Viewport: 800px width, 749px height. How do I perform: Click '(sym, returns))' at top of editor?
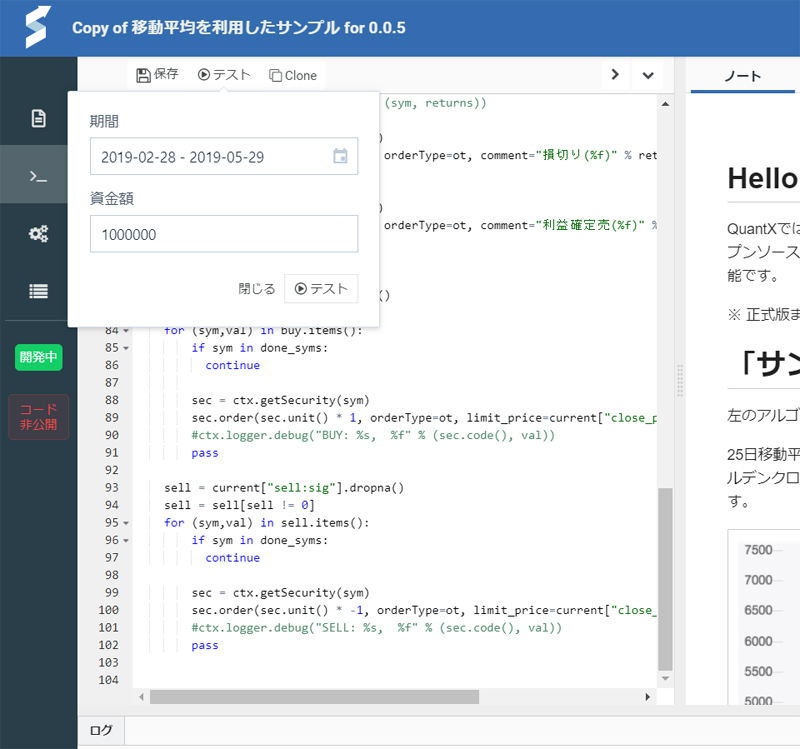[435, 103]
